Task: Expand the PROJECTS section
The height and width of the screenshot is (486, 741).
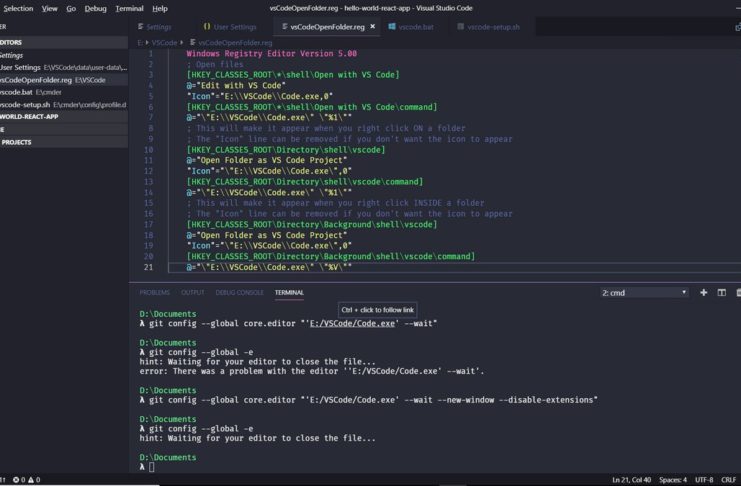Action: tap(64, 142)
